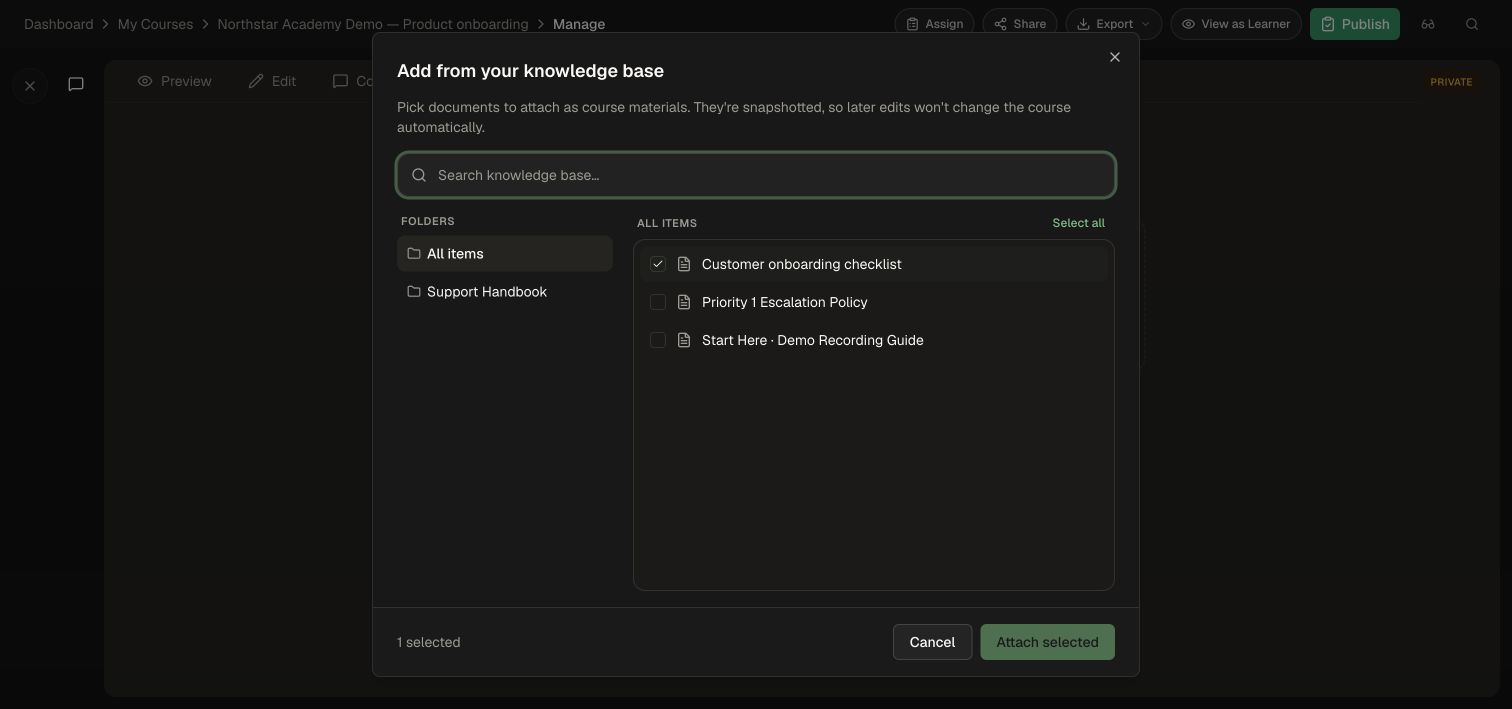Click the Priority 1 Escalation Policy title
Viewport: 1512px width, 709px height.
784,302
